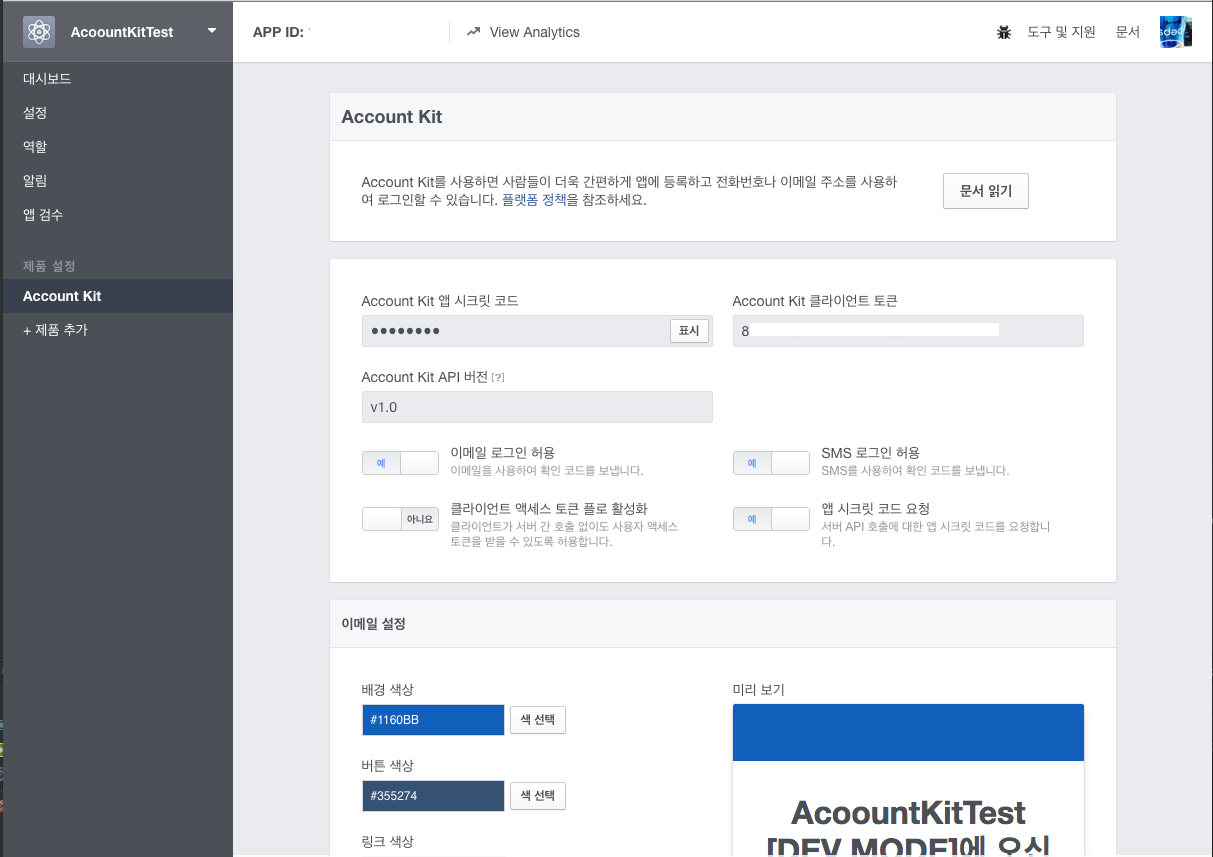
Task: Click the 링크 색상 label
Action: [387, 842]
